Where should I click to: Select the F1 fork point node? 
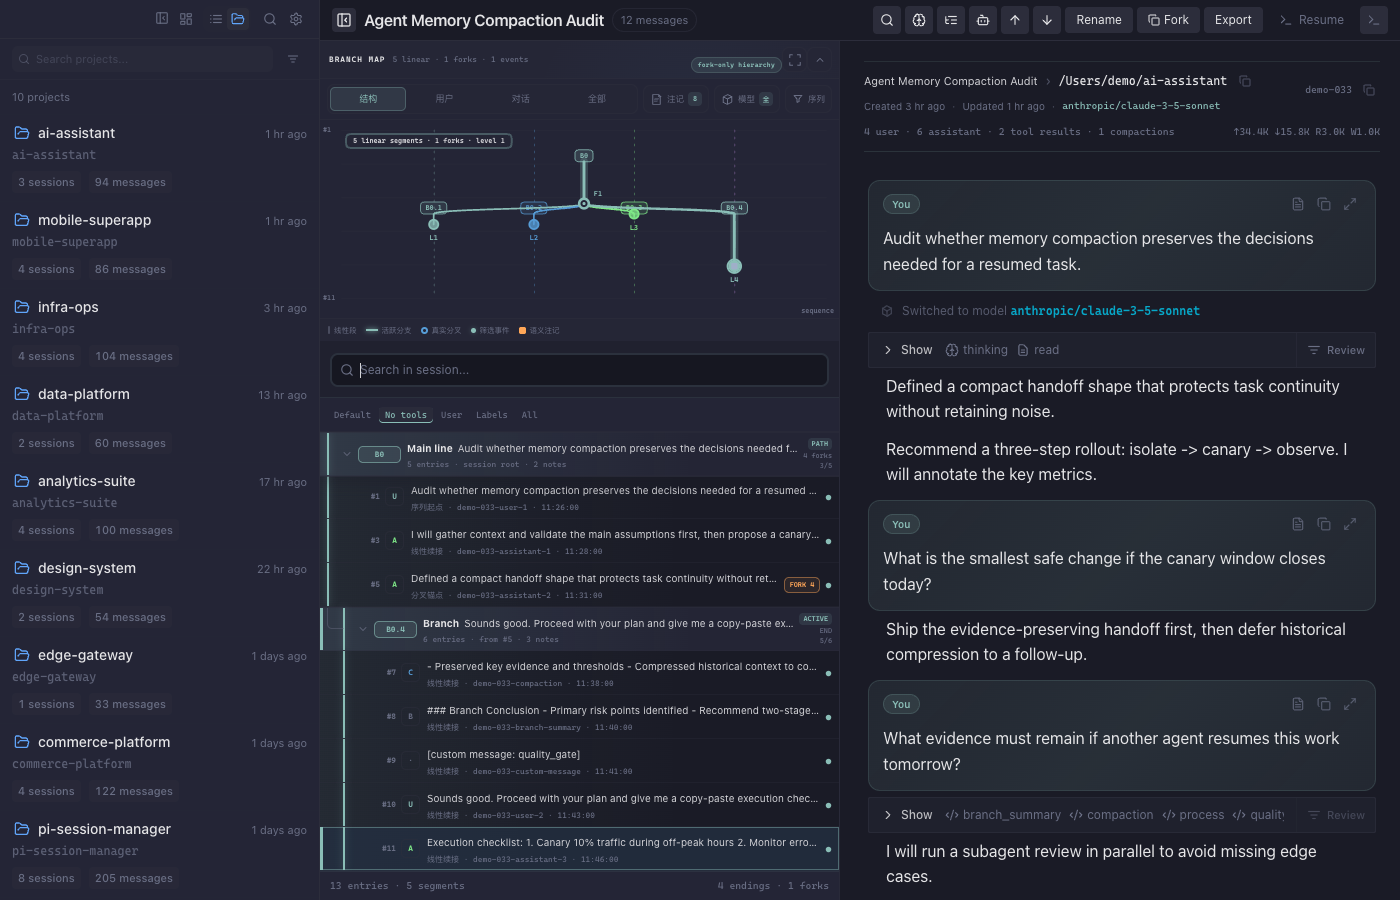(584, 204)
